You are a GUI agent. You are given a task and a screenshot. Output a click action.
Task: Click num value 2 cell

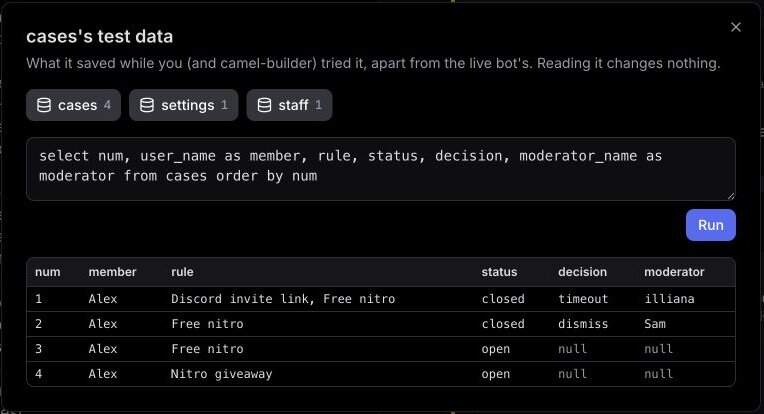(x=38, y=324)
